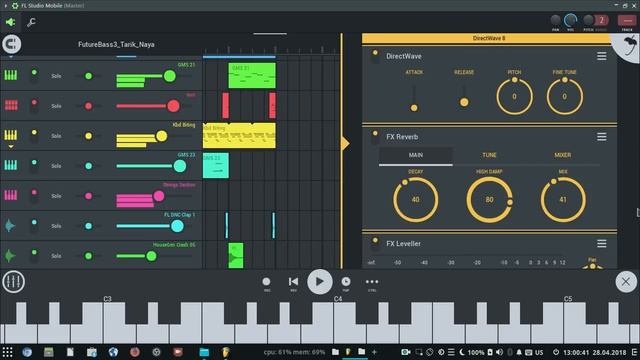Click the red TRACK minus button
Screen dimensions: 640x360
coord(627,20)
